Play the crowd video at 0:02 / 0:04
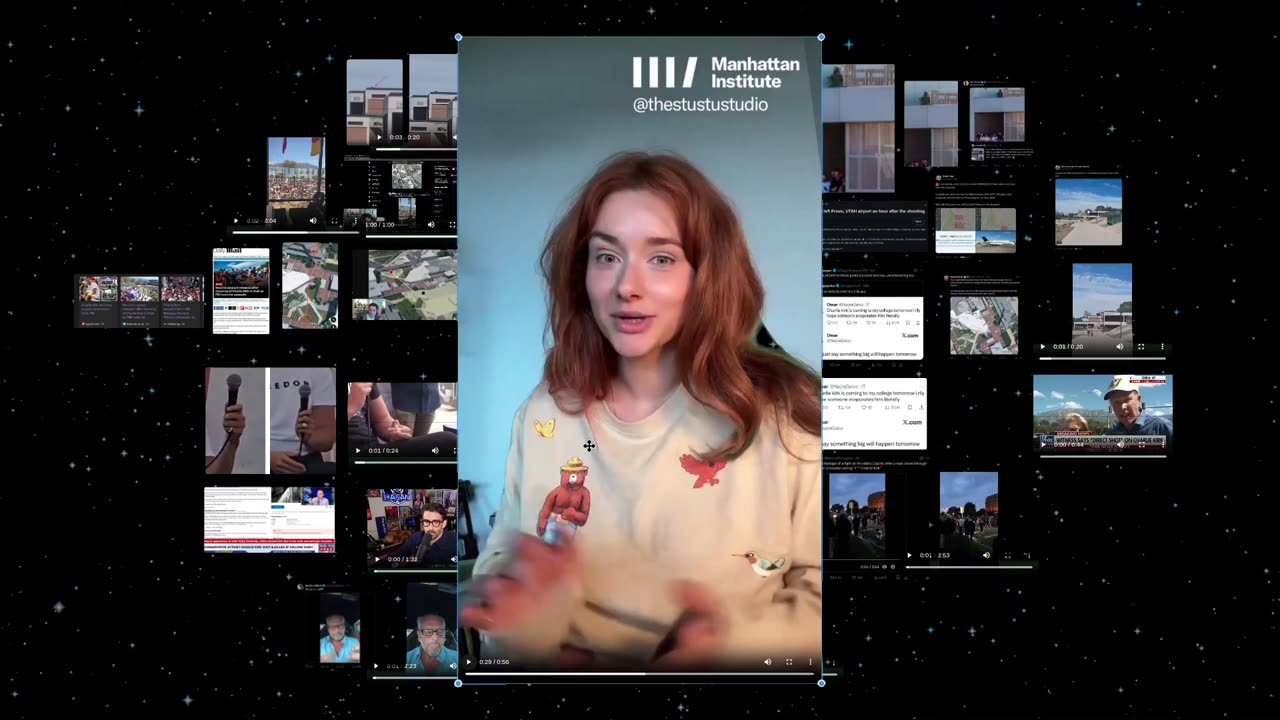Viewport: 1280px width, 720px height. (236, 221)
